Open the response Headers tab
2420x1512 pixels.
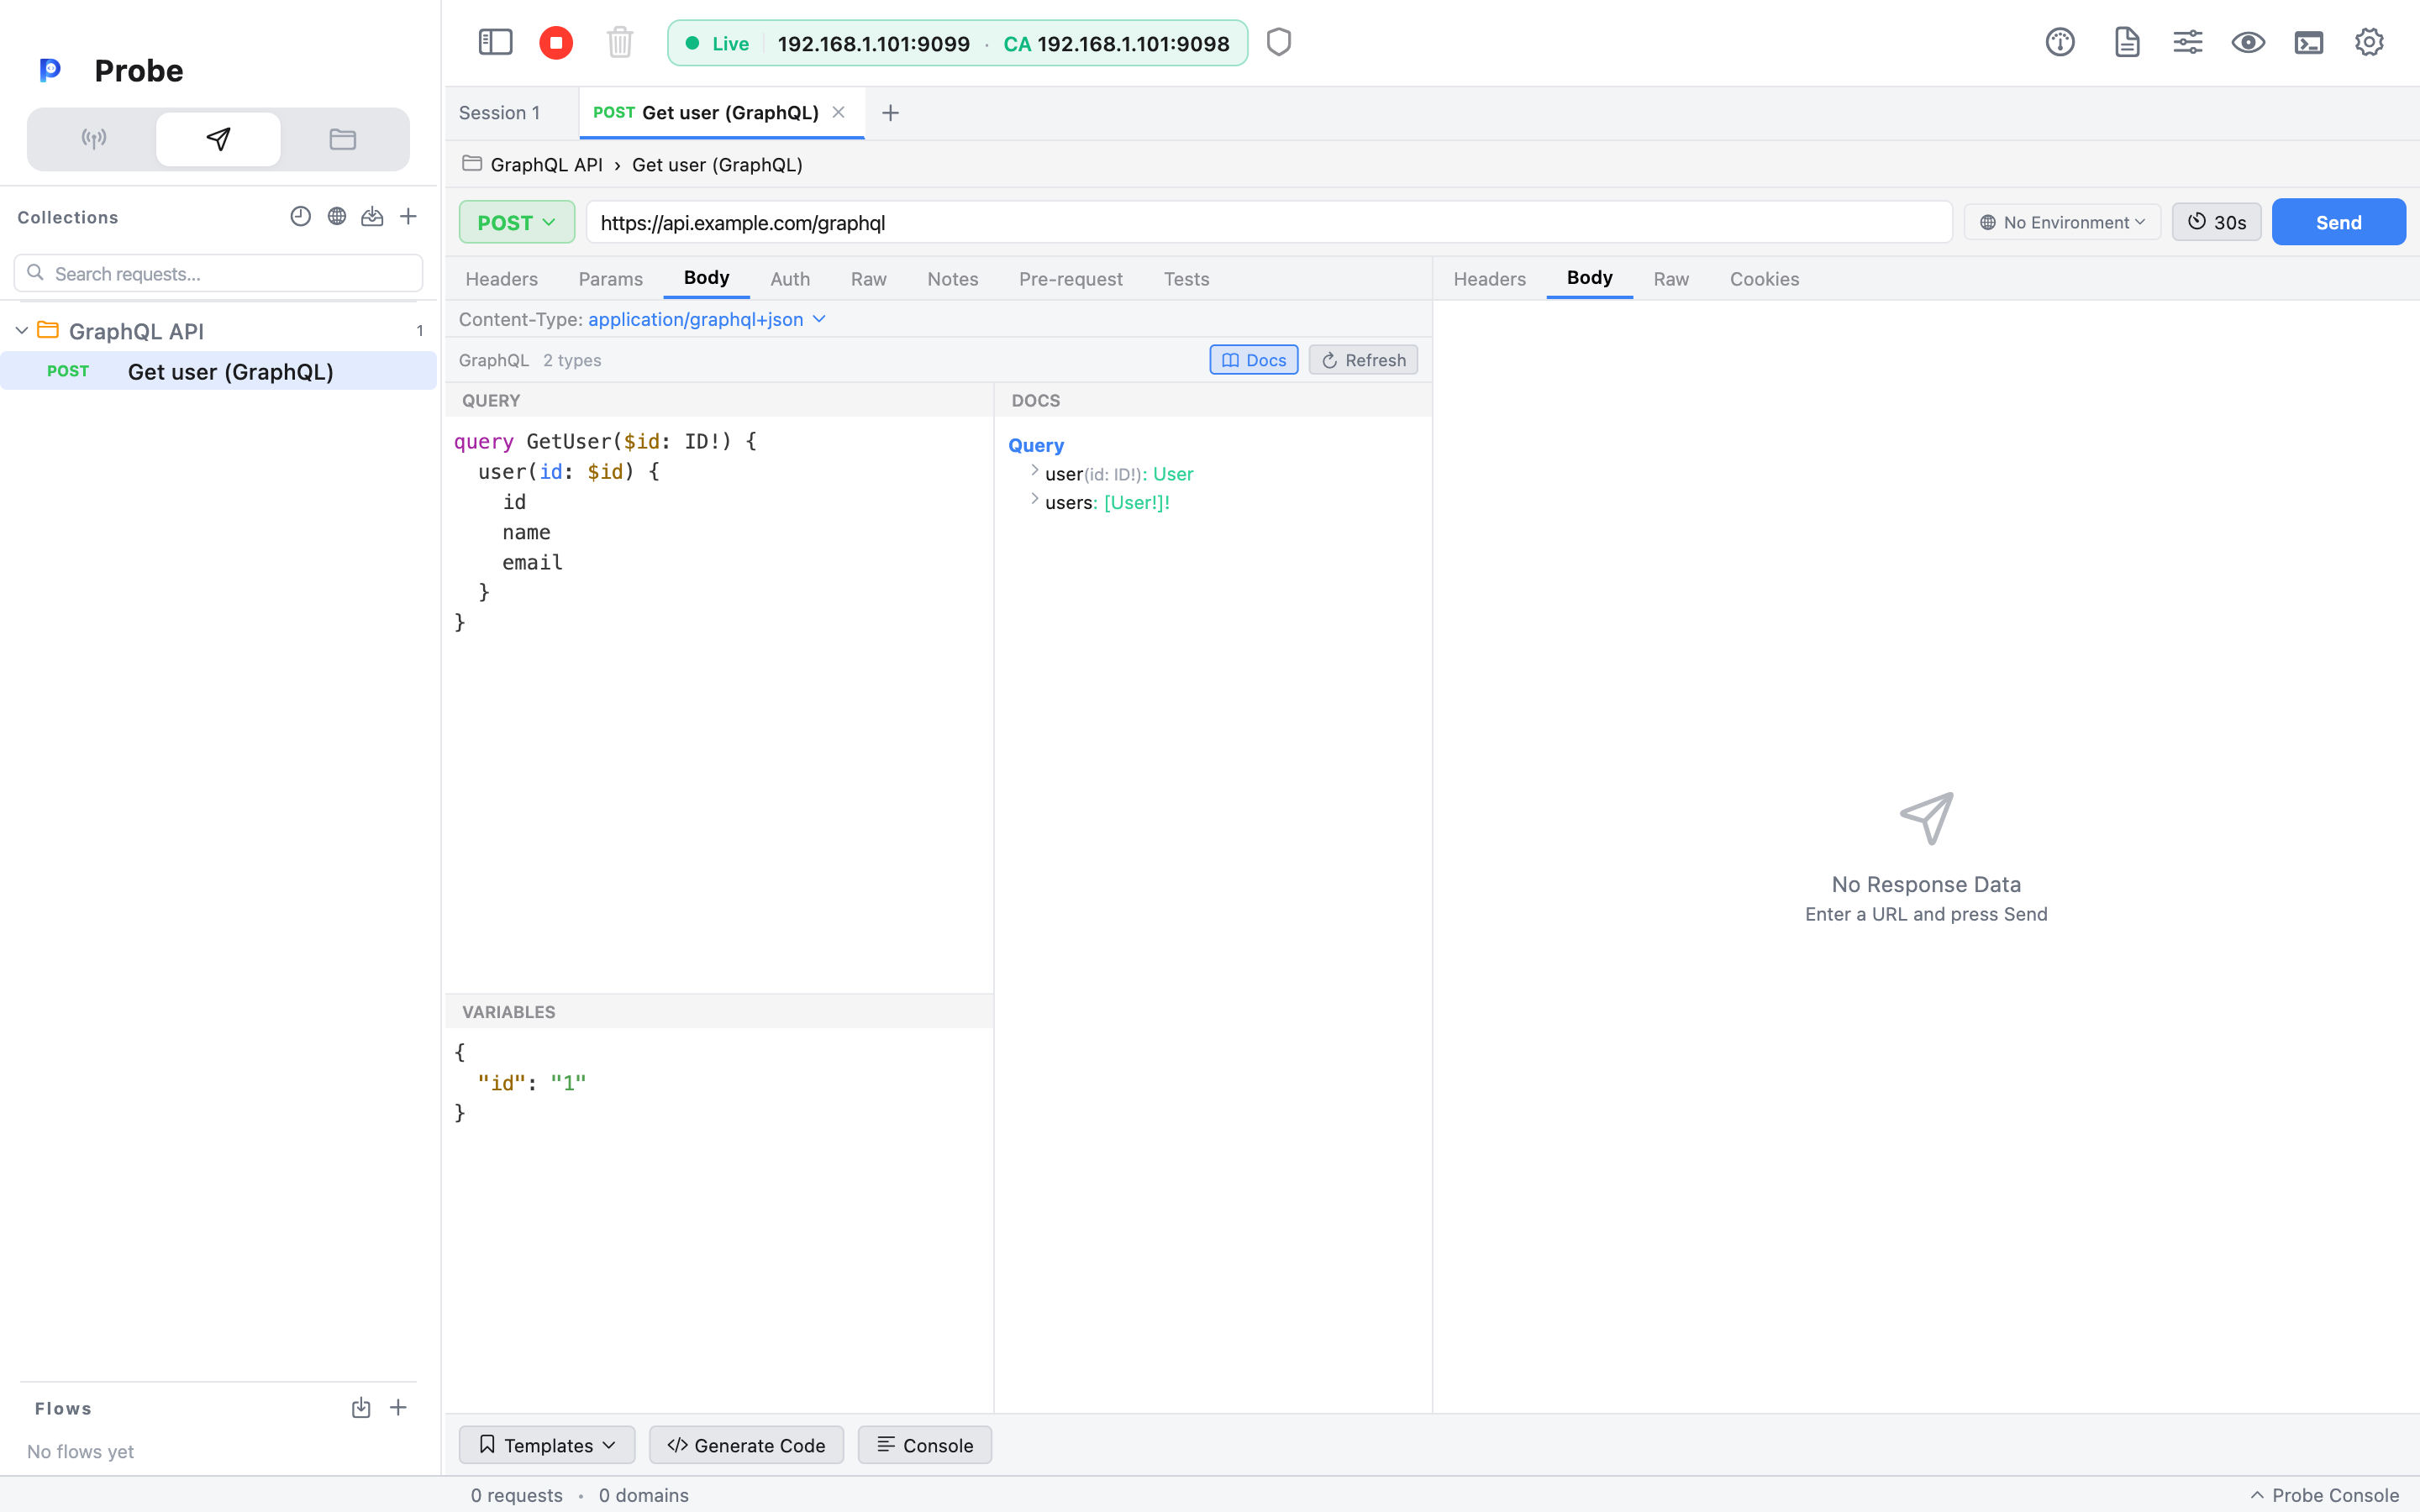1489,279
